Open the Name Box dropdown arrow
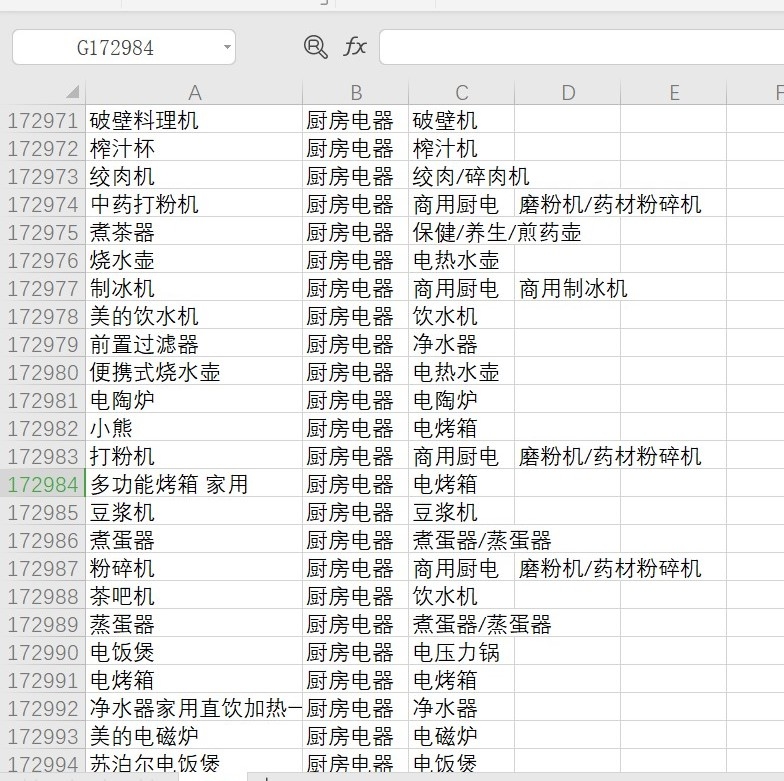 tap(227, 47)
